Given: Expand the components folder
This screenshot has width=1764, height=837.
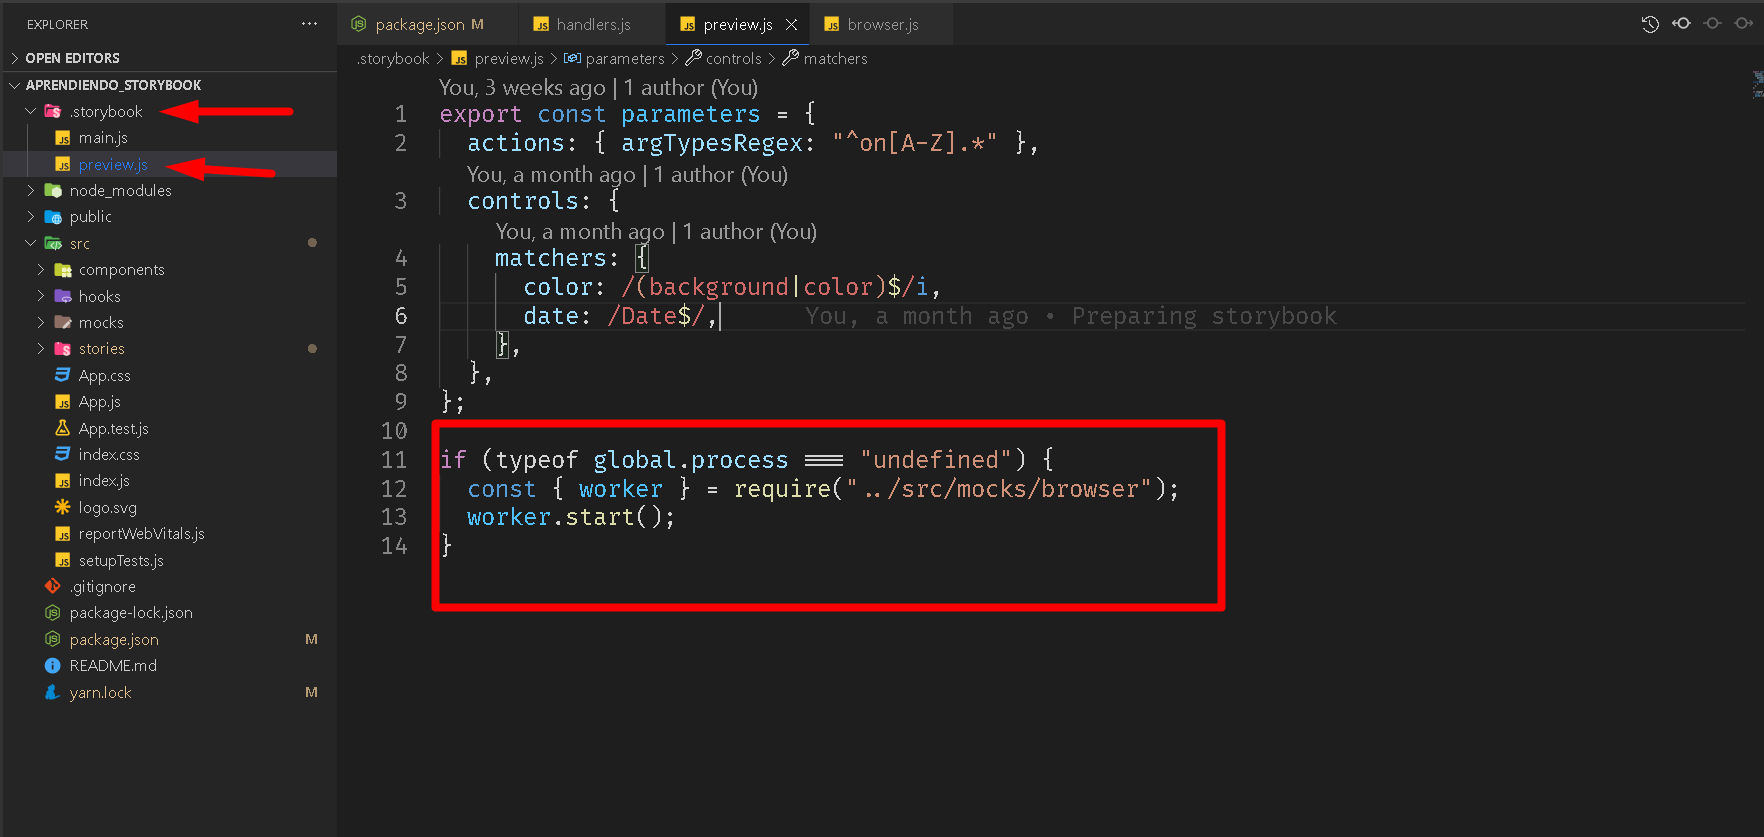Looking at the screenshot, I should pos(41,270).
